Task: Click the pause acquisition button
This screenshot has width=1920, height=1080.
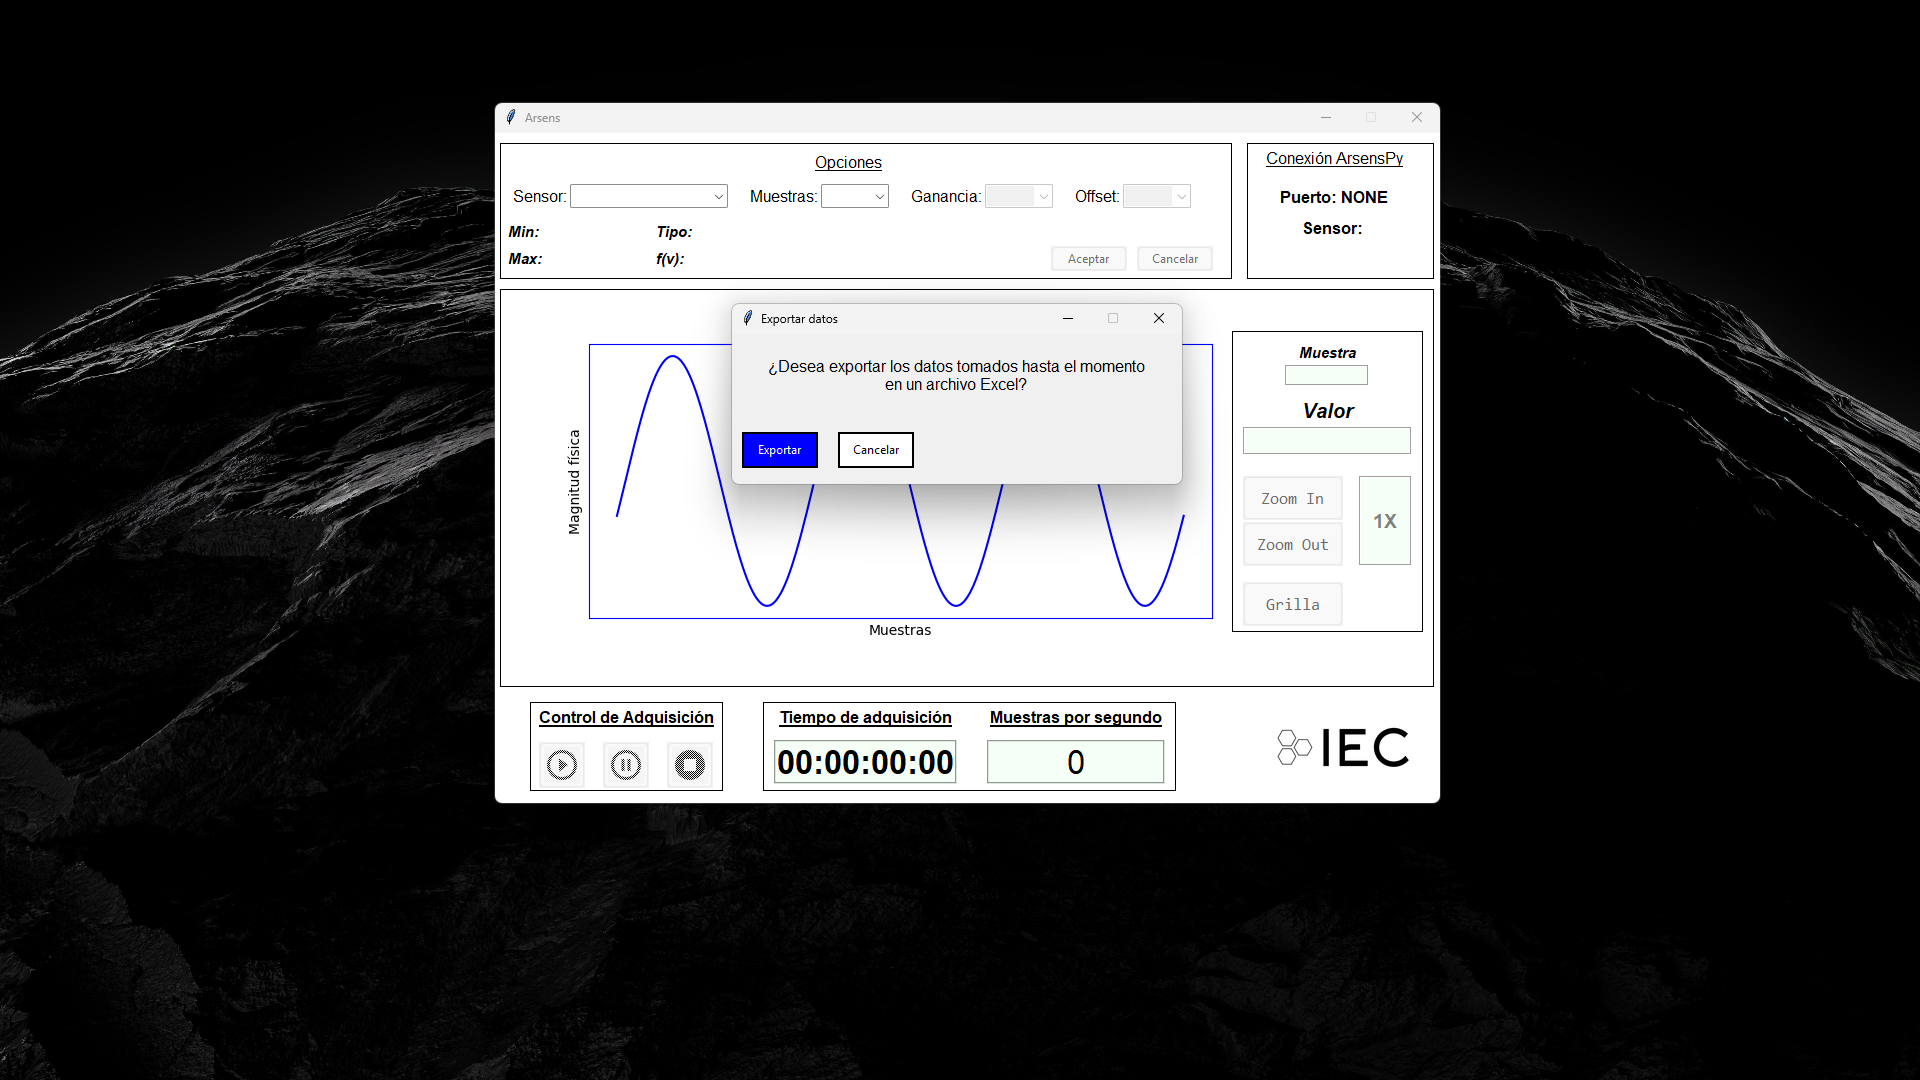Action: click(x=626, y=765)
